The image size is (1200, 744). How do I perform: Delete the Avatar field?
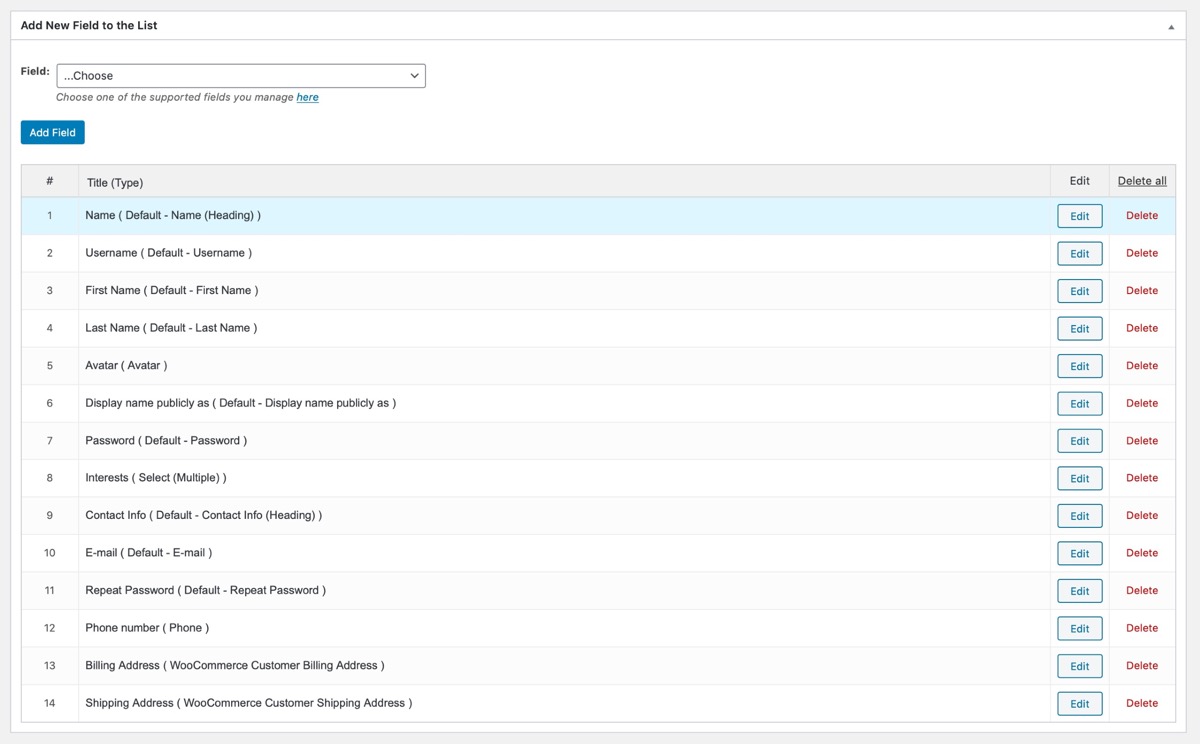click(x=1142, y=366)
